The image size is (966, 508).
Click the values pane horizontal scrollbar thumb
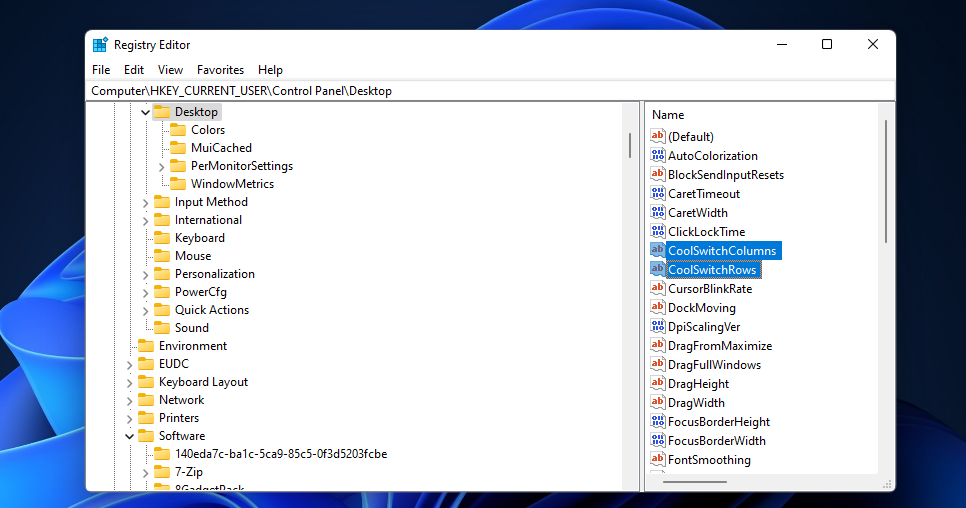click(695, 482)
